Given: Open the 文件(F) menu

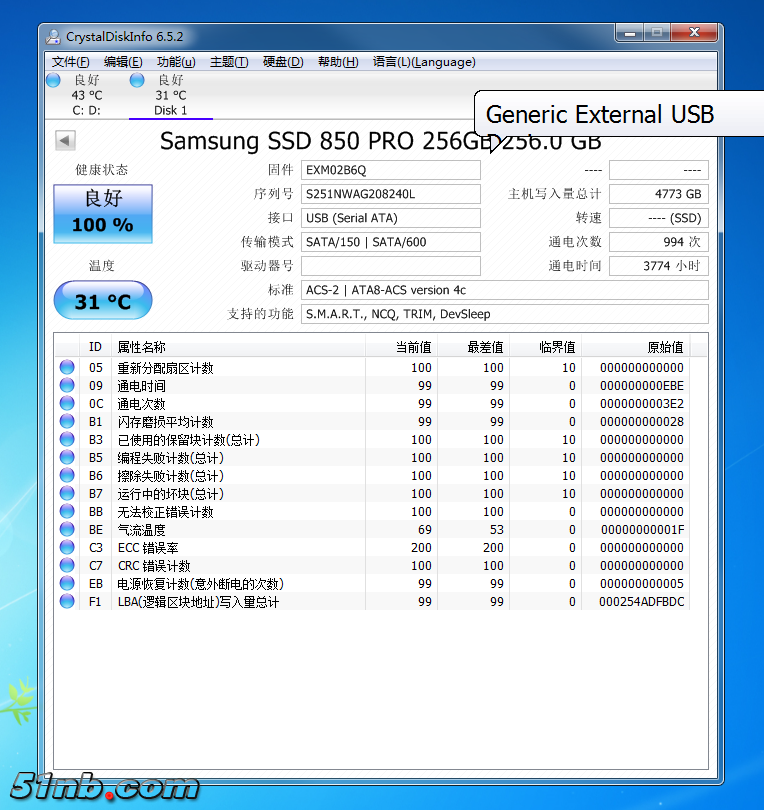Looking at the screenshot, I should [70, 62].
